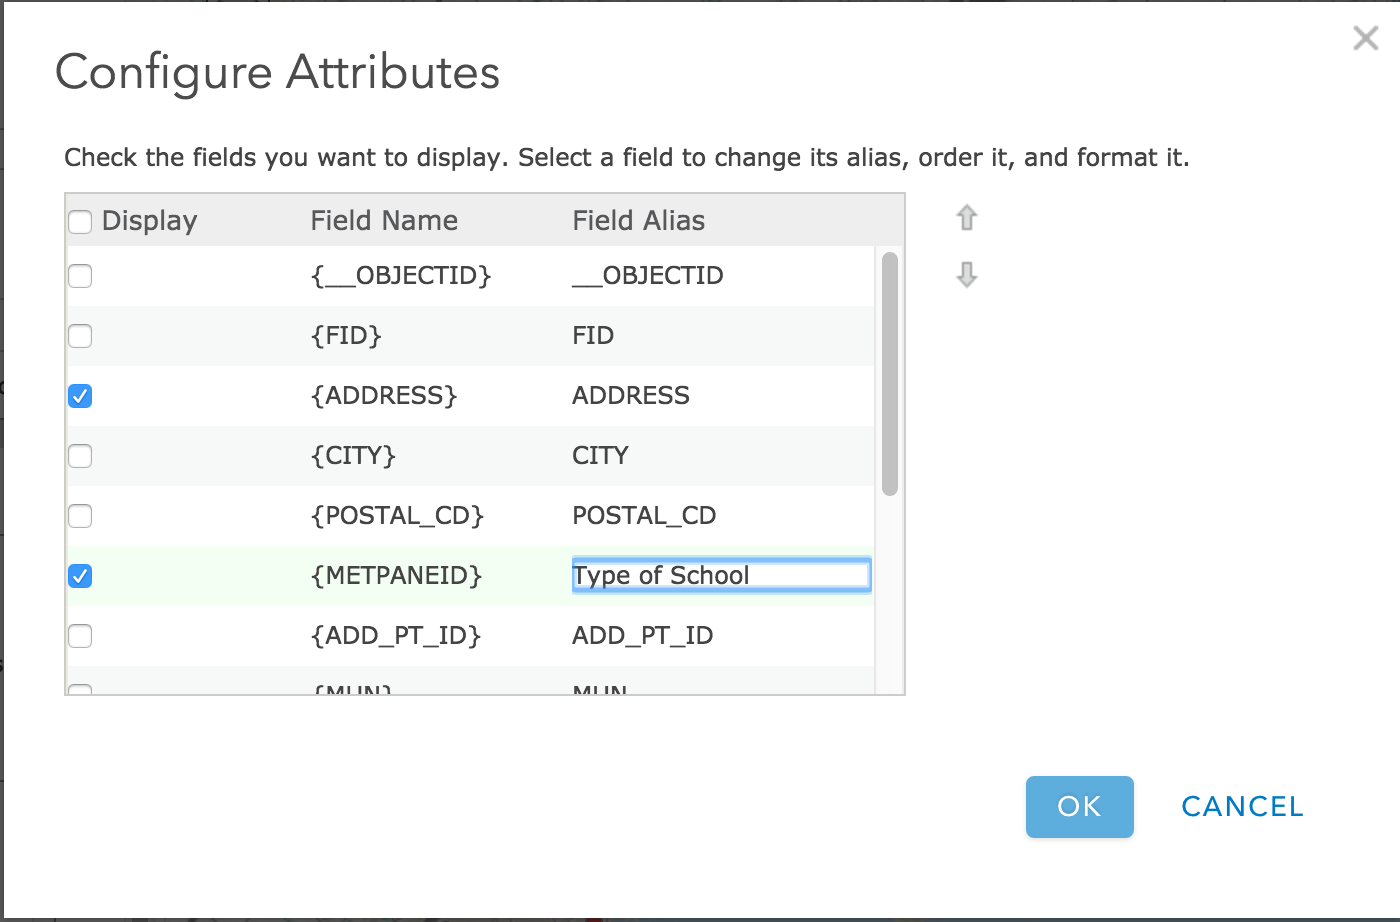The width and height of the screenshot is (1400, 922).
Task: Confirm changes with the OK button
Action: pos(1080,806)
